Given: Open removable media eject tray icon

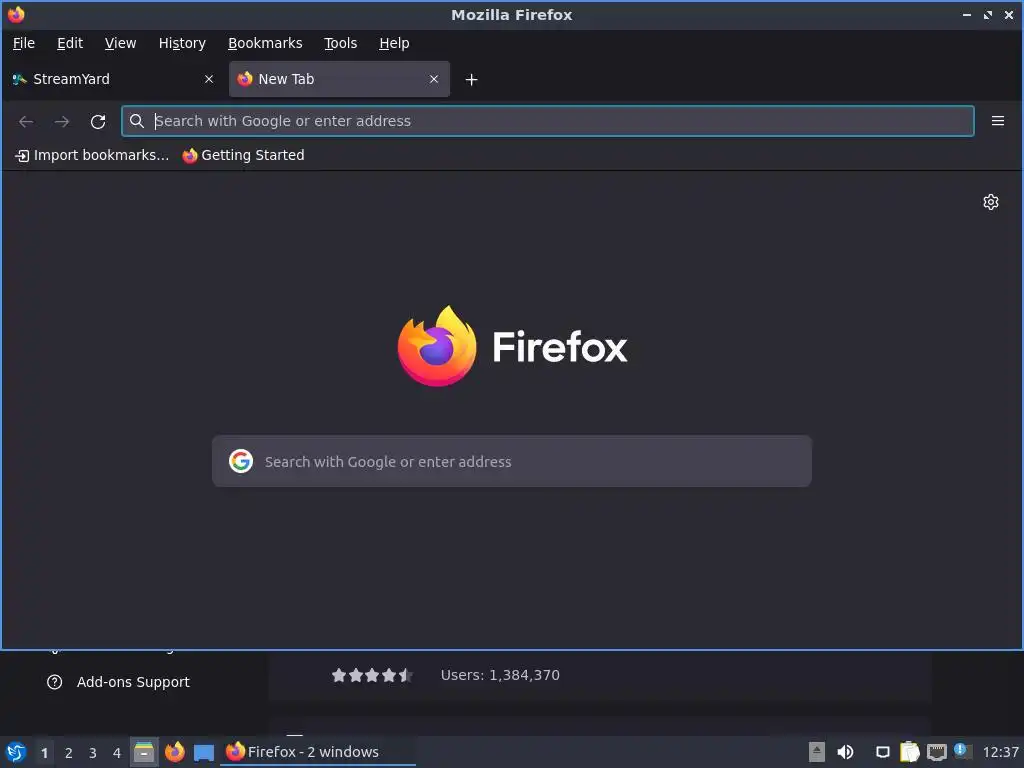Looking at the screenshot, I should pos(816,752).
